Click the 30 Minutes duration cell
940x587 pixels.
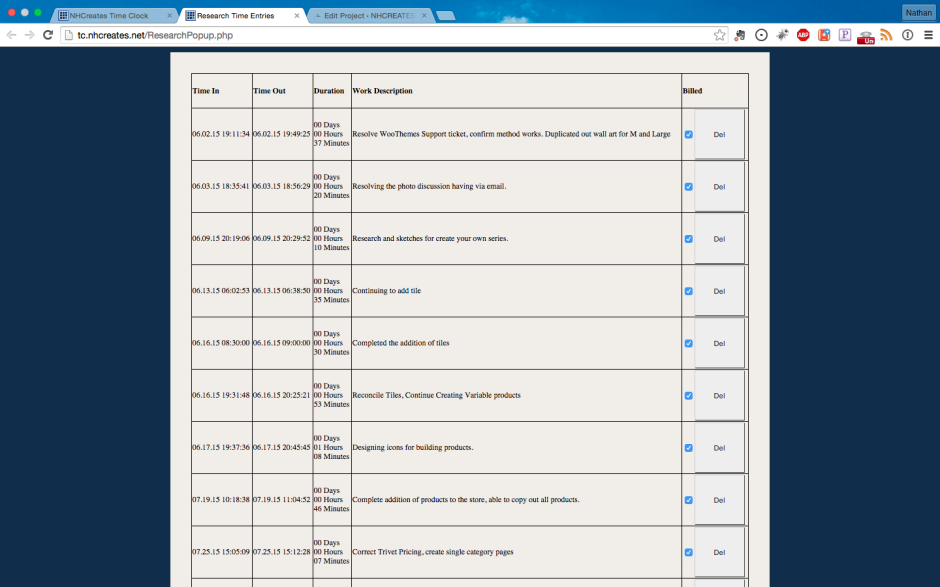coord(332,343)
